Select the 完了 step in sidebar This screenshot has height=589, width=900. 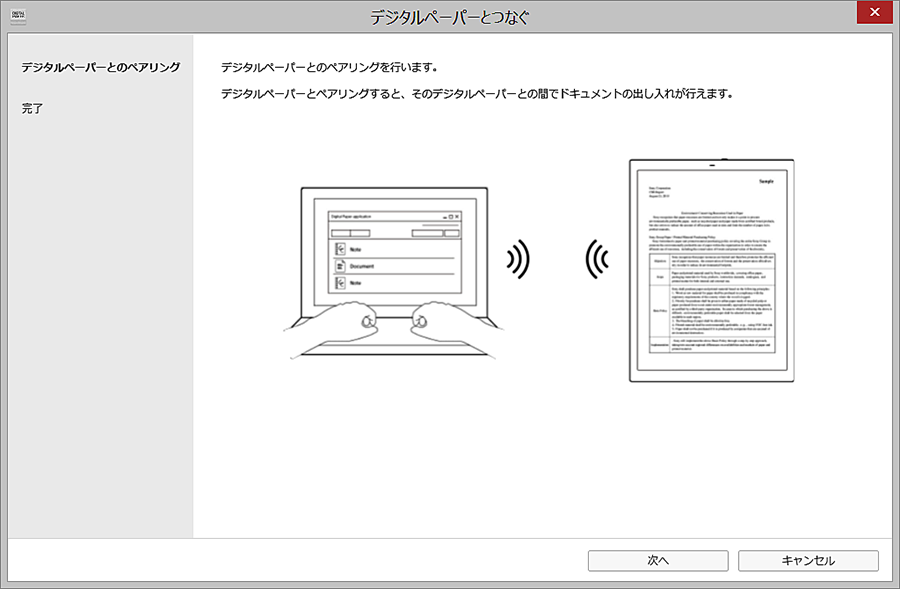pyautogui.click(x=33, y=107)
